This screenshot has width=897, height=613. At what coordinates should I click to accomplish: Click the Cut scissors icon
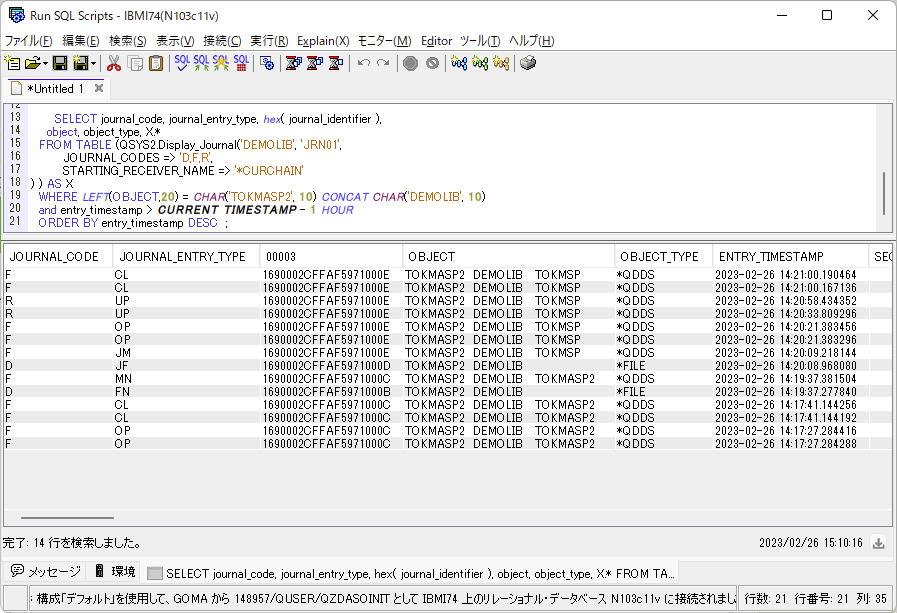(114, 63)
